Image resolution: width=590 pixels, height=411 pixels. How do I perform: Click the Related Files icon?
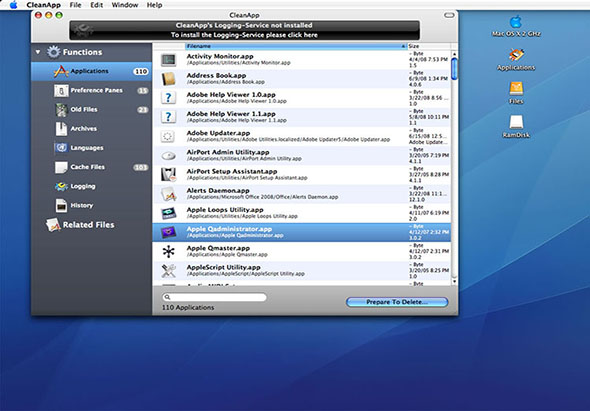tap(53, 225)
